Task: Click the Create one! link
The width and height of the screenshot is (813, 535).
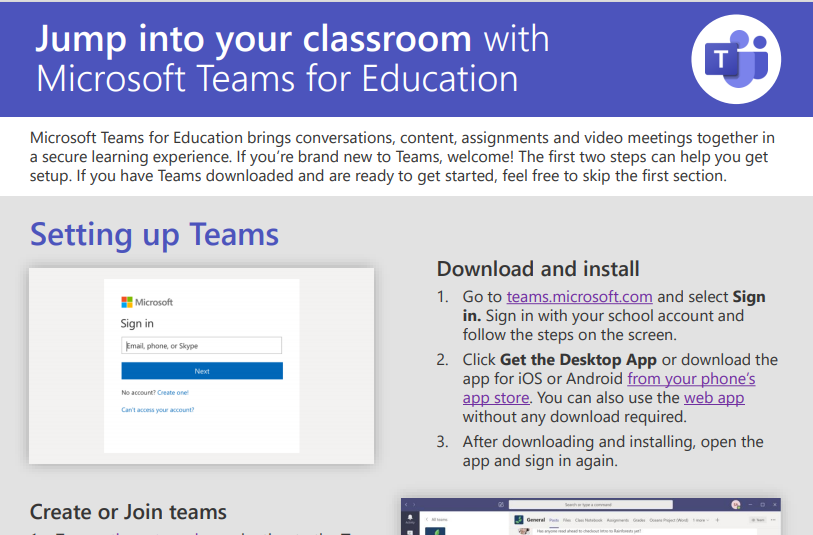Action: [173, 392]
